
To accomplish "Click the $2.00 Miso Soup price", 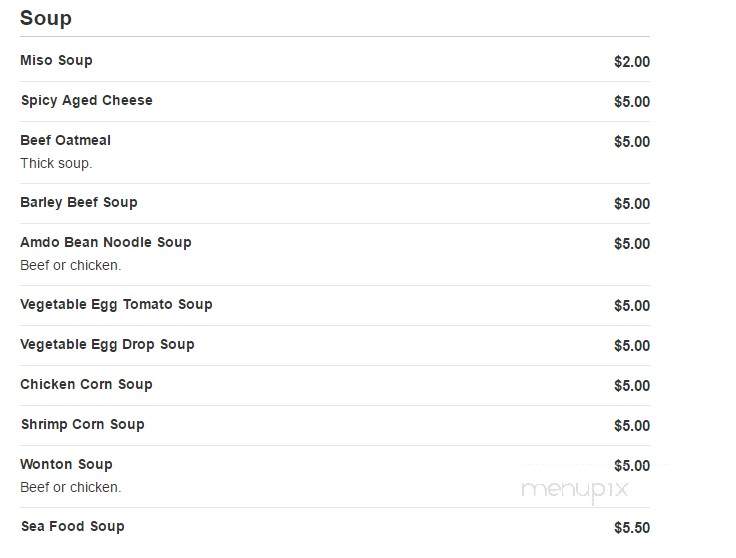I will point(632,61).
